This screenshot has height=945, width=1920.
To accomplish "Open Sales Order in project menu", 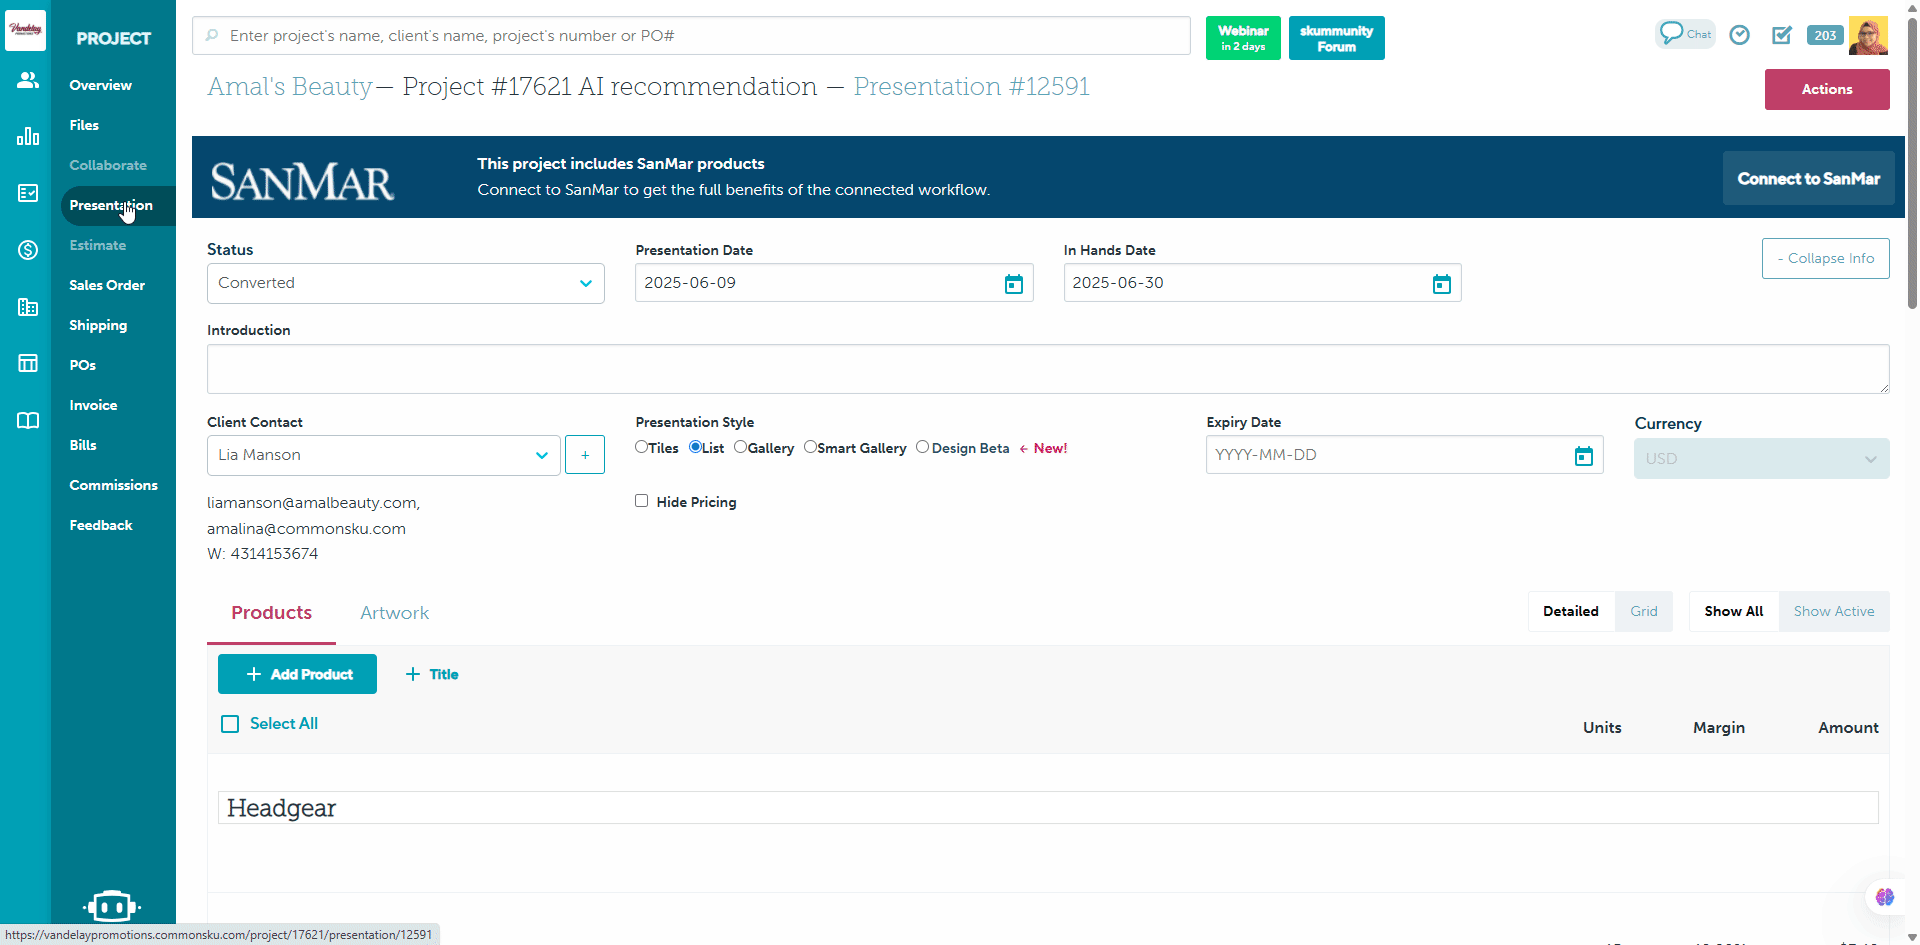I will 107,285.
